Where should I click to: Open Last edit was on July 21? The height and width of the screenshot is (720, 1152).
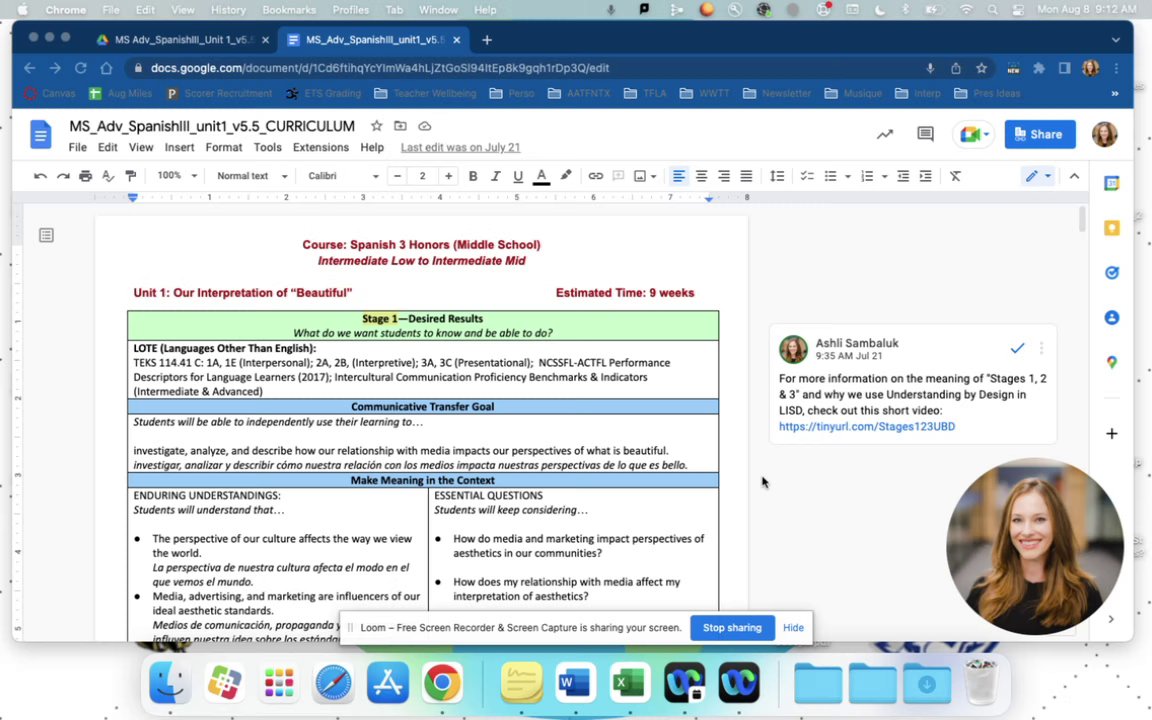click(x=461, y=148)
